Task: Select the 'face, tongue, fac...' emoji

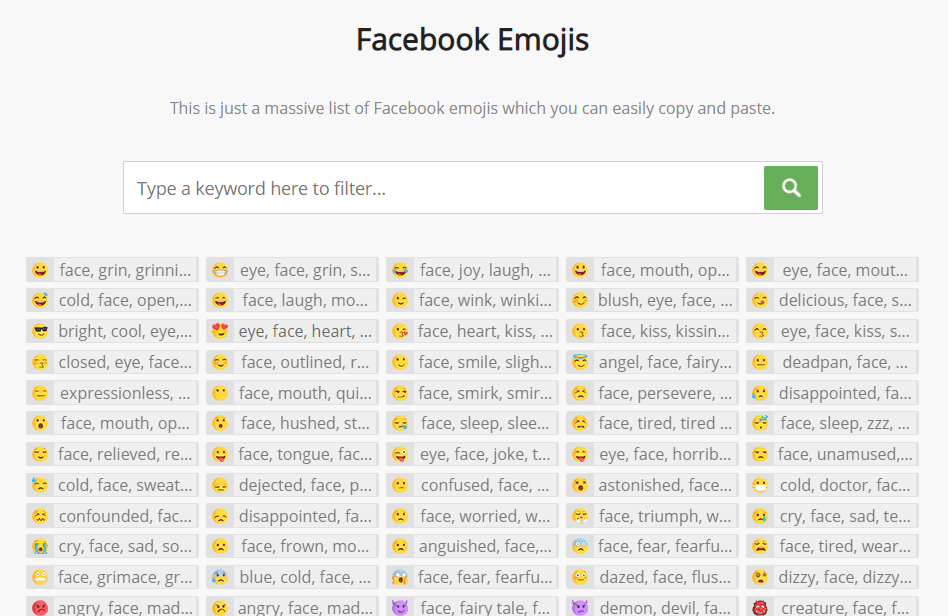Action: [x=293, y=454]
